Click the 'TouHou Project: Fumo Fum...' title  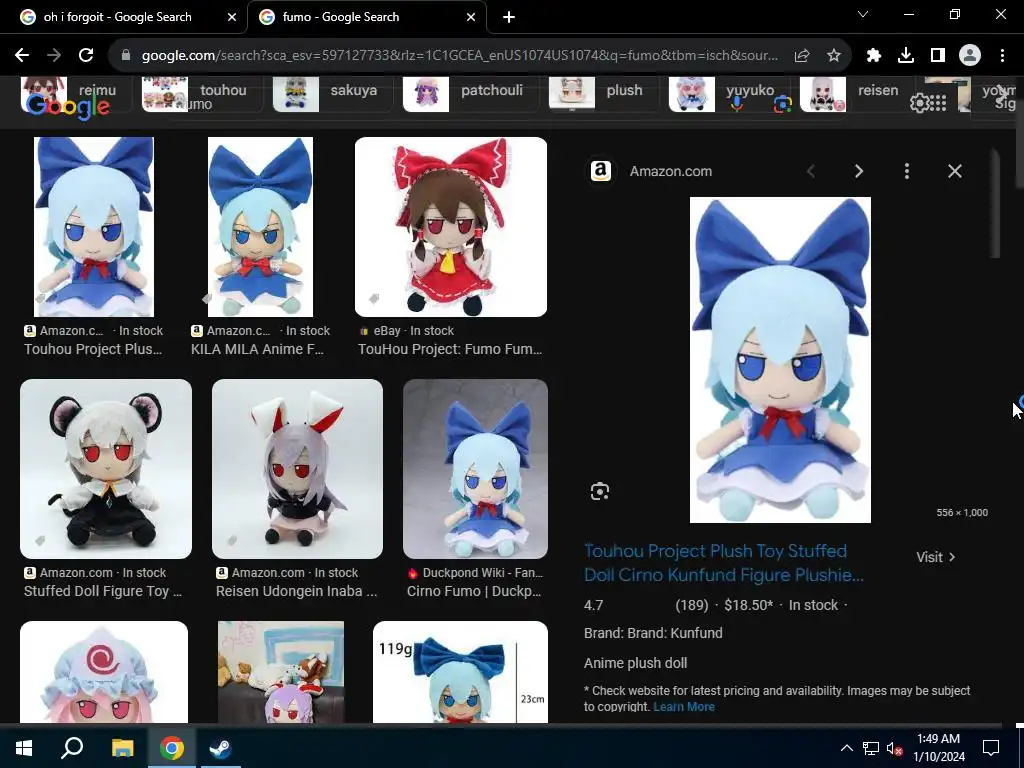click(x=450, y=349)
